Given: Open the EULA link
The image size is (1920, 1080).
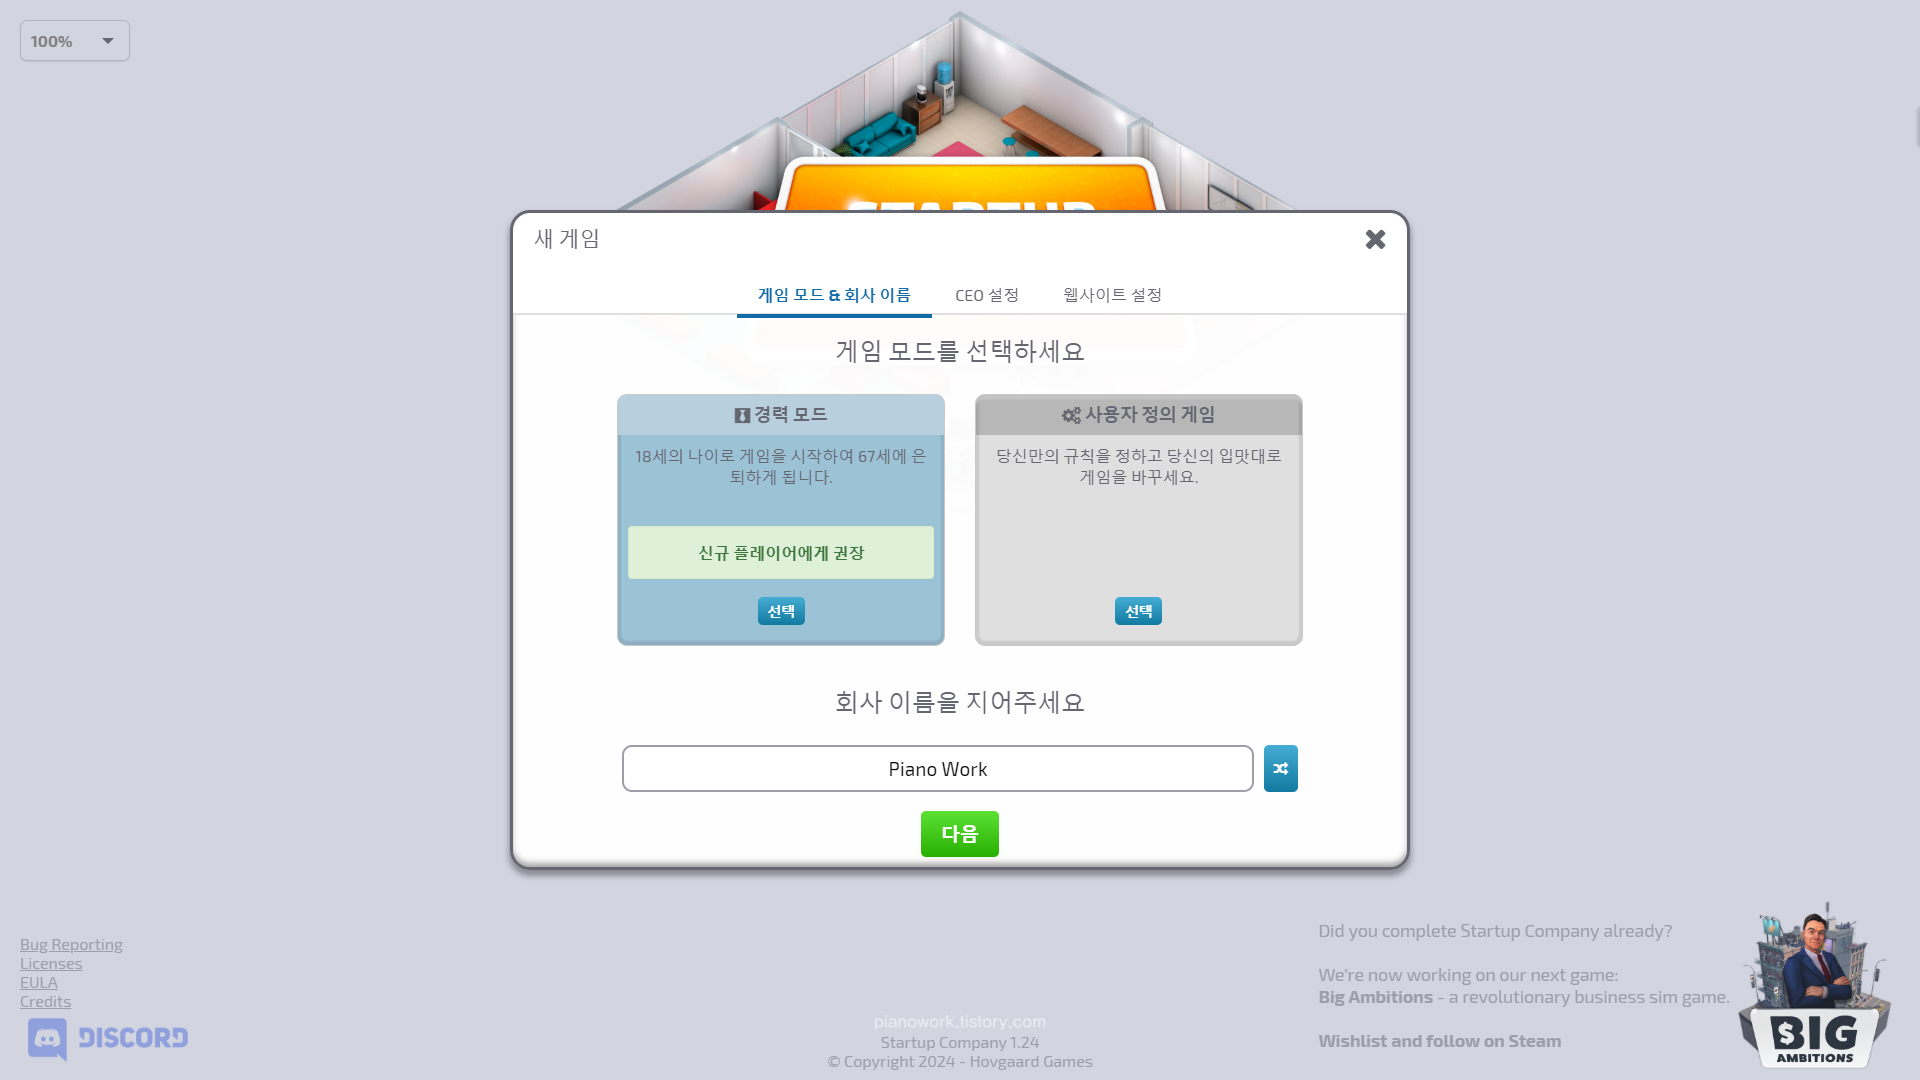Looking at the screenshot, I should [x=38, y=982].
